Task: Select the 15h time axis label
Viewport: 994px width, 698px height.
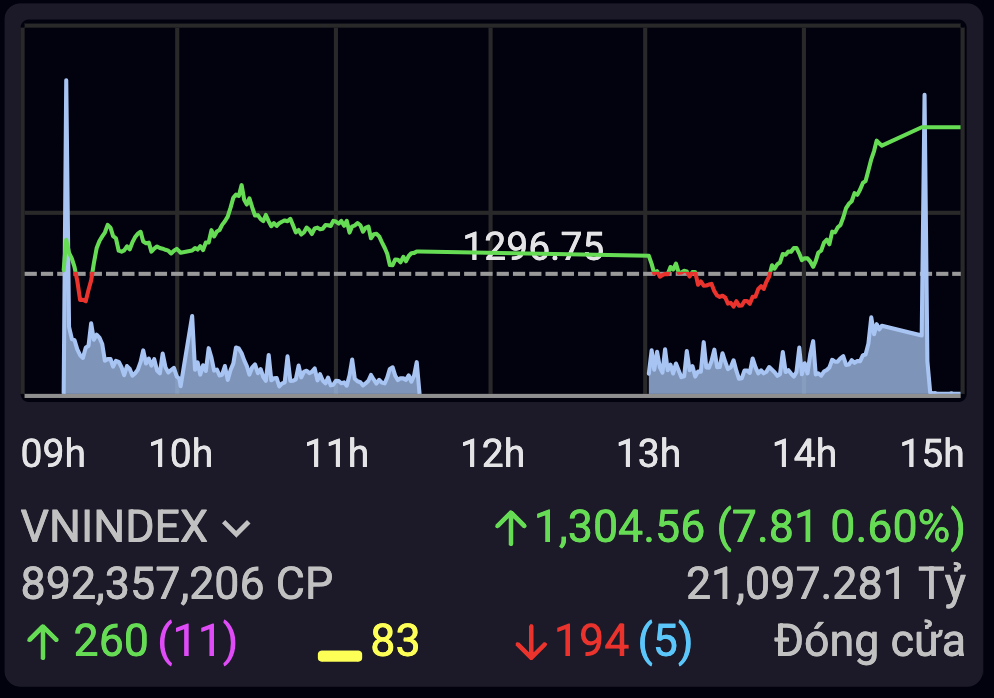Action: pos(932,454)
